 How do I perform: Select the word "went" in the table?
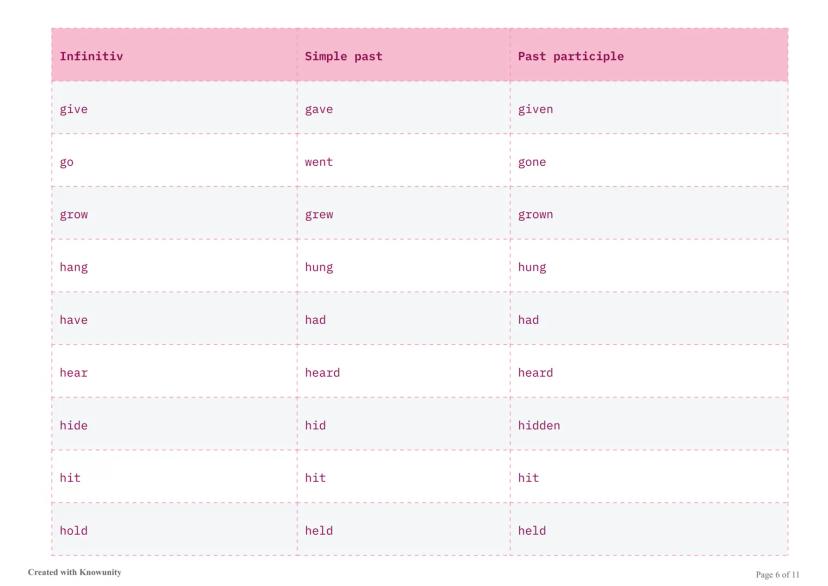319,162
